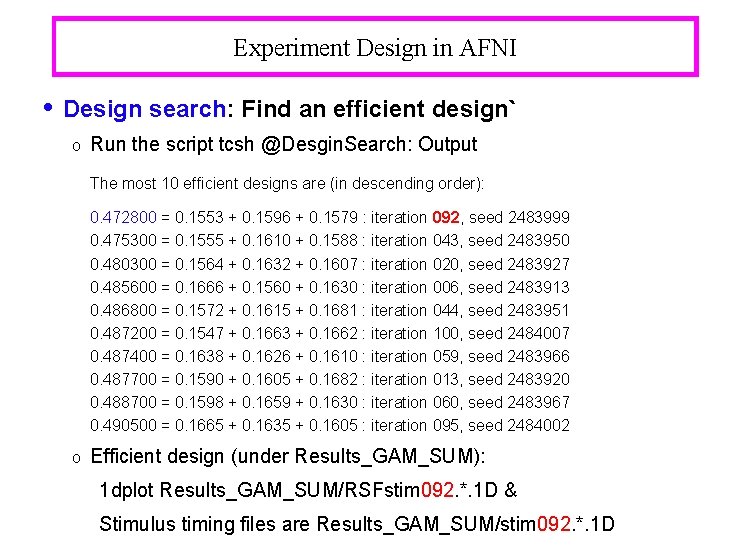Screen dimensions: 756x554
Task: Select the row starting with 0.472800
Action: click(x=330, y=217)
